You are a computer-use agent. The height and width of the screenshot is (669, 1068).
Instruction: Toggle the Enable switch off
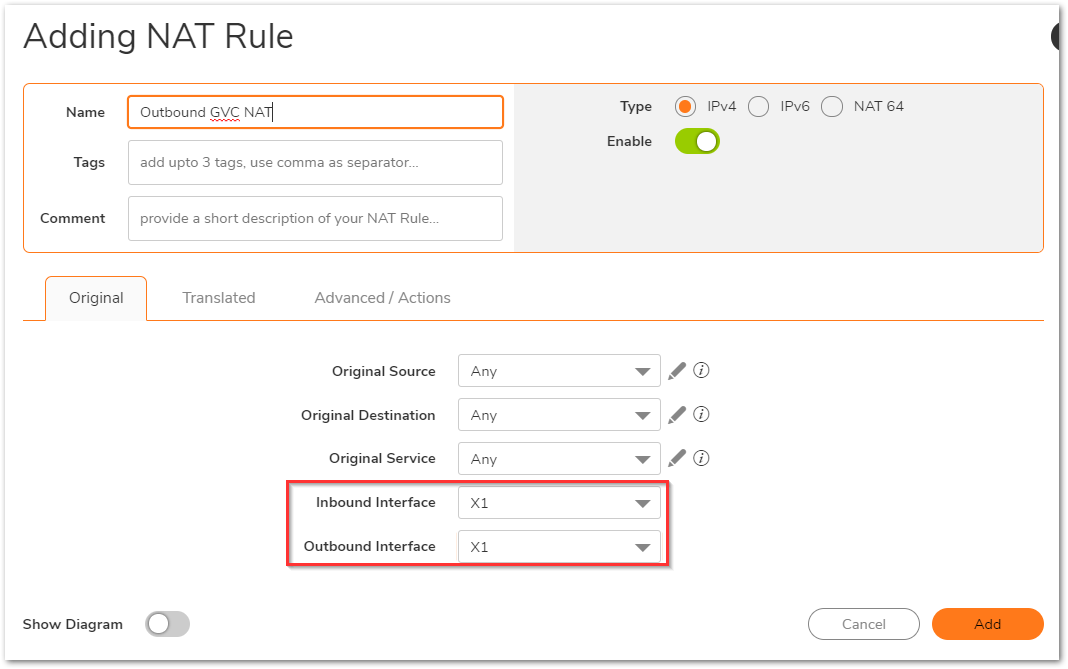pos(697,141)
